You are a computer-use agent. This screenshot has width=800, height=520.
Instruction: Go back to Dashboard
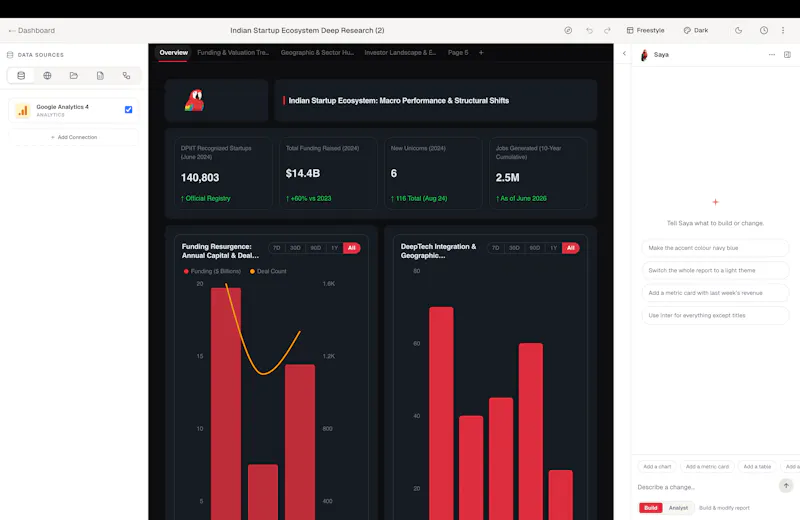point(32,31)
